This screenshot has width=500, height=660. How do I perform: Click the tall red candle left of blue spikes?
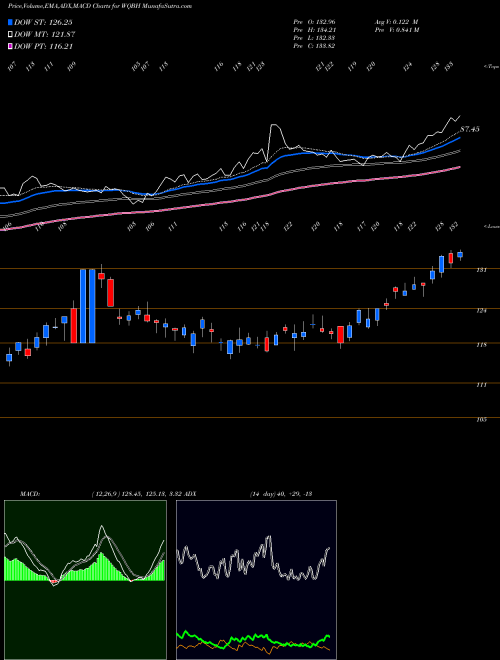[74, 326]
